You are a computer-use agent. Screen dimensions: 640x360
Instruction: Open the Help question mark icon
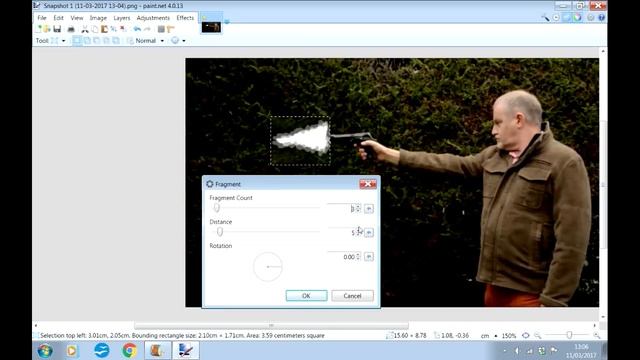click(x=601, y=18)
